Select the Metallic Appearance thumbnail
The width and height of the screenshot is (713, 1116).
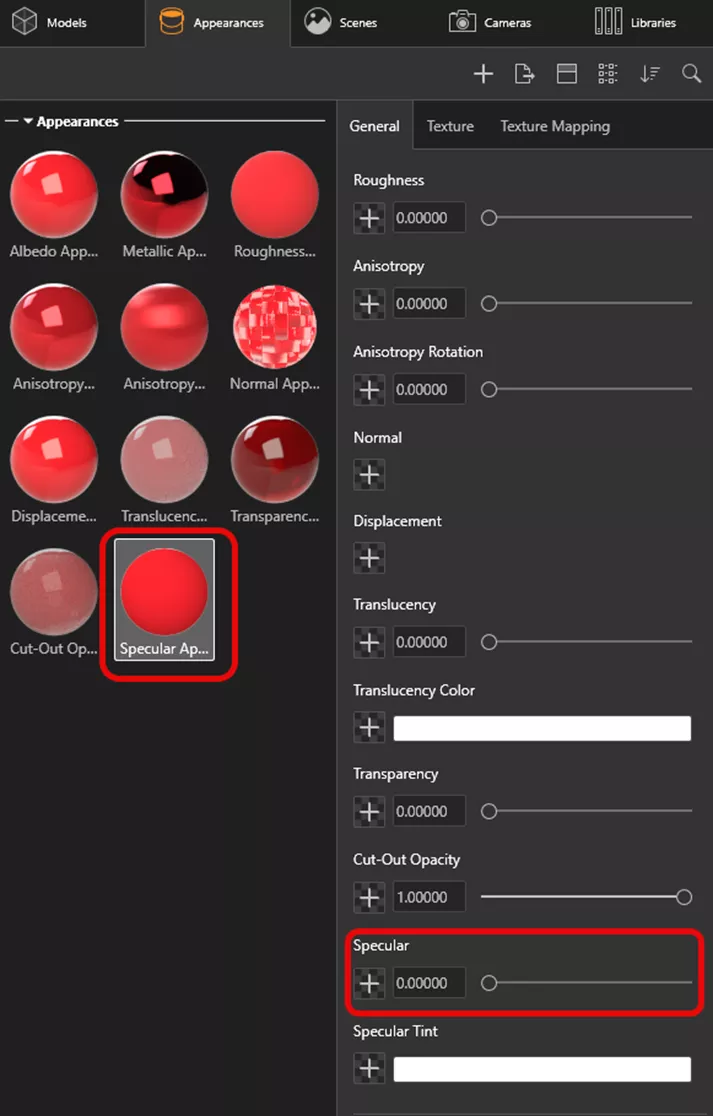pyautogui.click(x=164, y=196)
